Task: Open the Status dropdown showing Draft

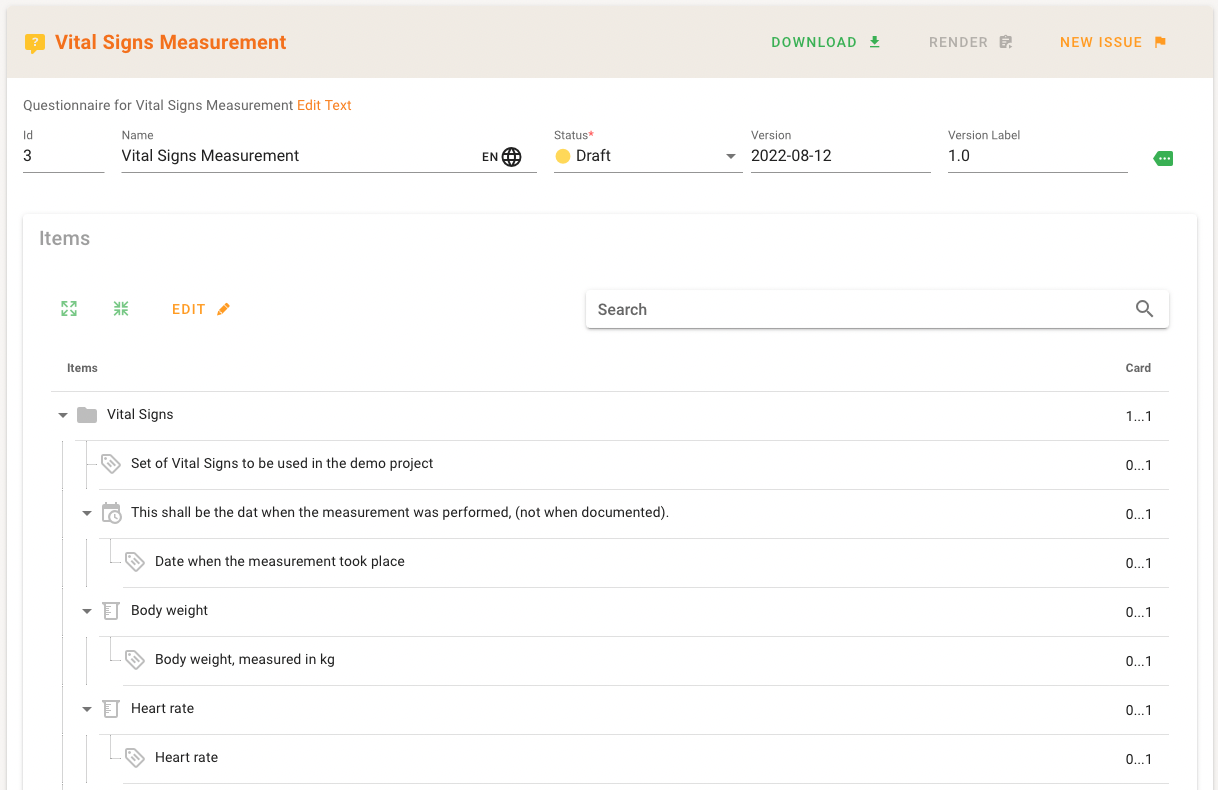Action: (647, 157)
